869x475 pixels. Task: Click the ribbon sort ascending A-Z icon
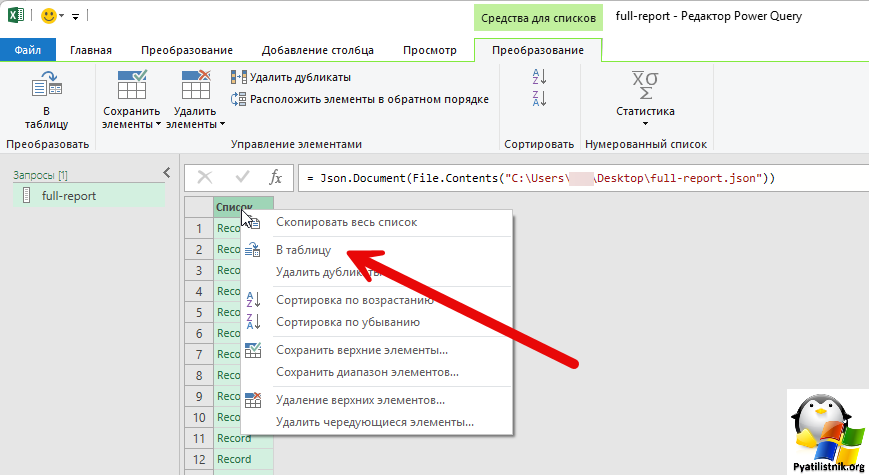click(539, 76)
